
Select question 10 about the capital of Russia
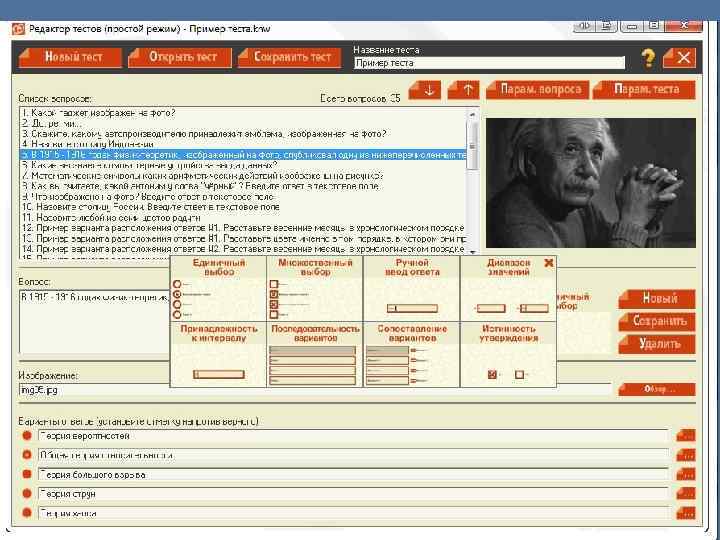pos(243,207)
